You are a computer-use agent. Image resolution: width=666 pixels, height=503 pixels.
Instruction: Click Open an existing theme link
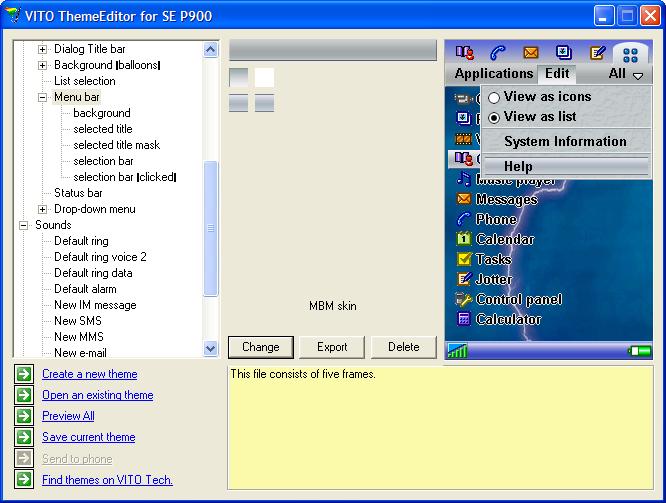98,395
